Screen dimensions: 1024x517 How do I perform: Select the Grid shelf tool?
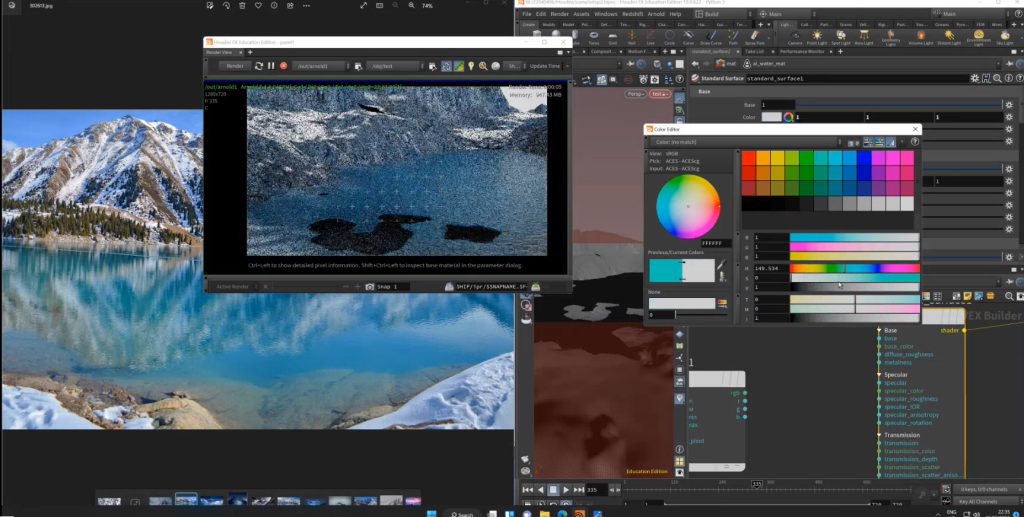tap(613, 37)
